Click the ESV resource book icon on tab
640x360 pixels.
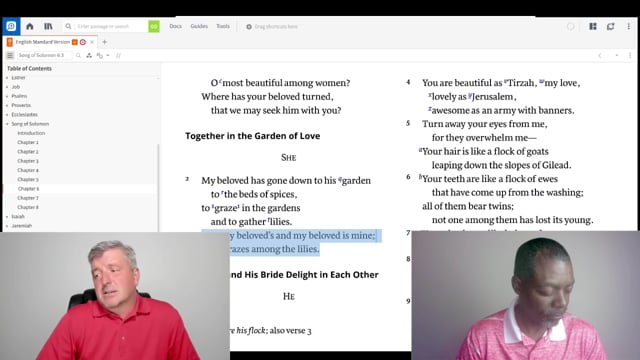coord(10,42)
